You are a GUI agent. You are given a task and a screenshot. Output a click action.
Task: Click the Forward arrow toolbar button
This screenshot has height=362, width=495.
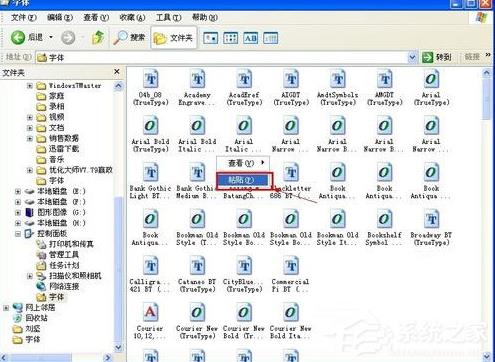click(68, 38)
